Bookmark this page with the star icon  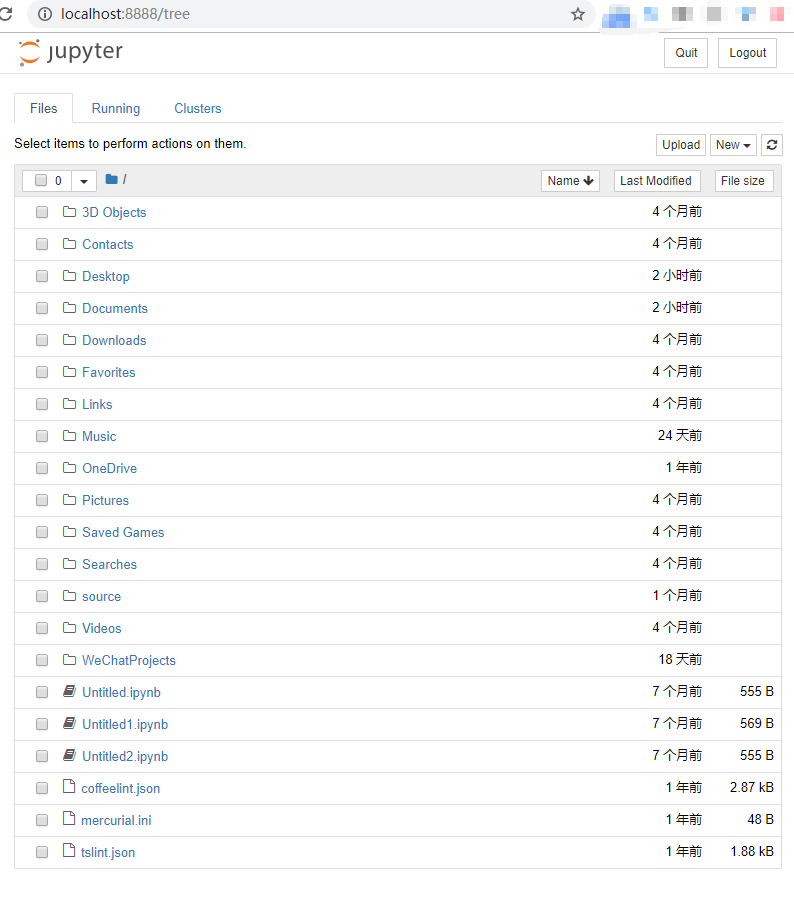click(x=578, y=14)
